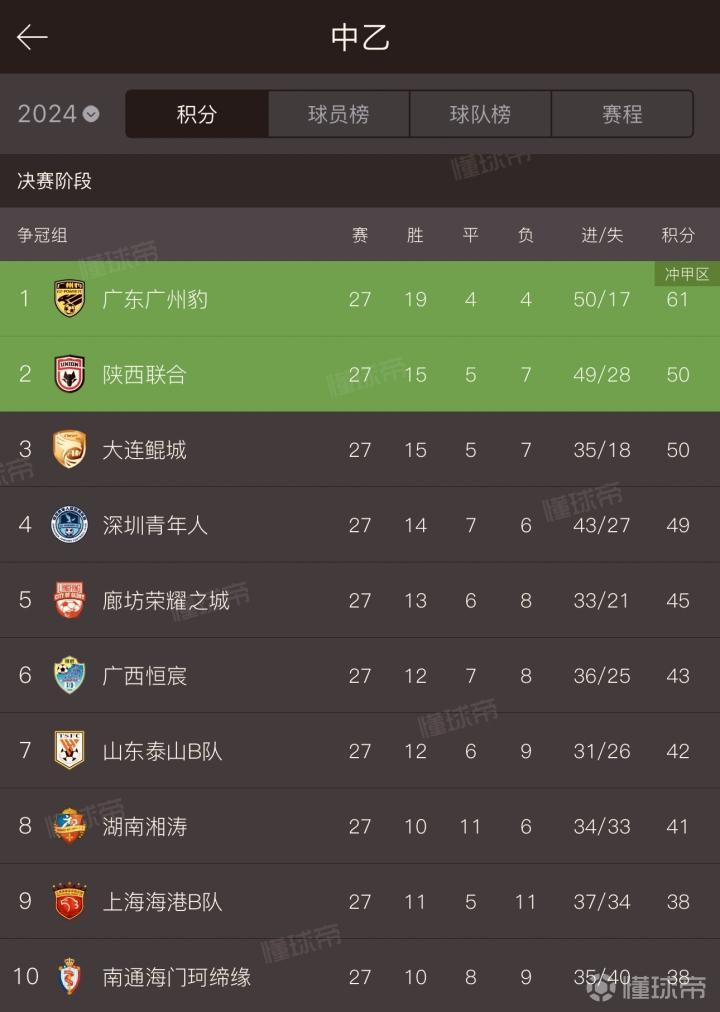Tap the 陕西联合 team crest
Screen dimensions: 720x1012
point(69,374)
